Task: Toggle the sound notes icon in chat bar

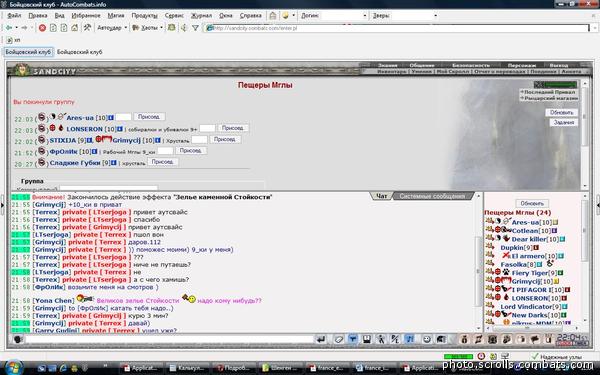Action: (x=409, y=339)
